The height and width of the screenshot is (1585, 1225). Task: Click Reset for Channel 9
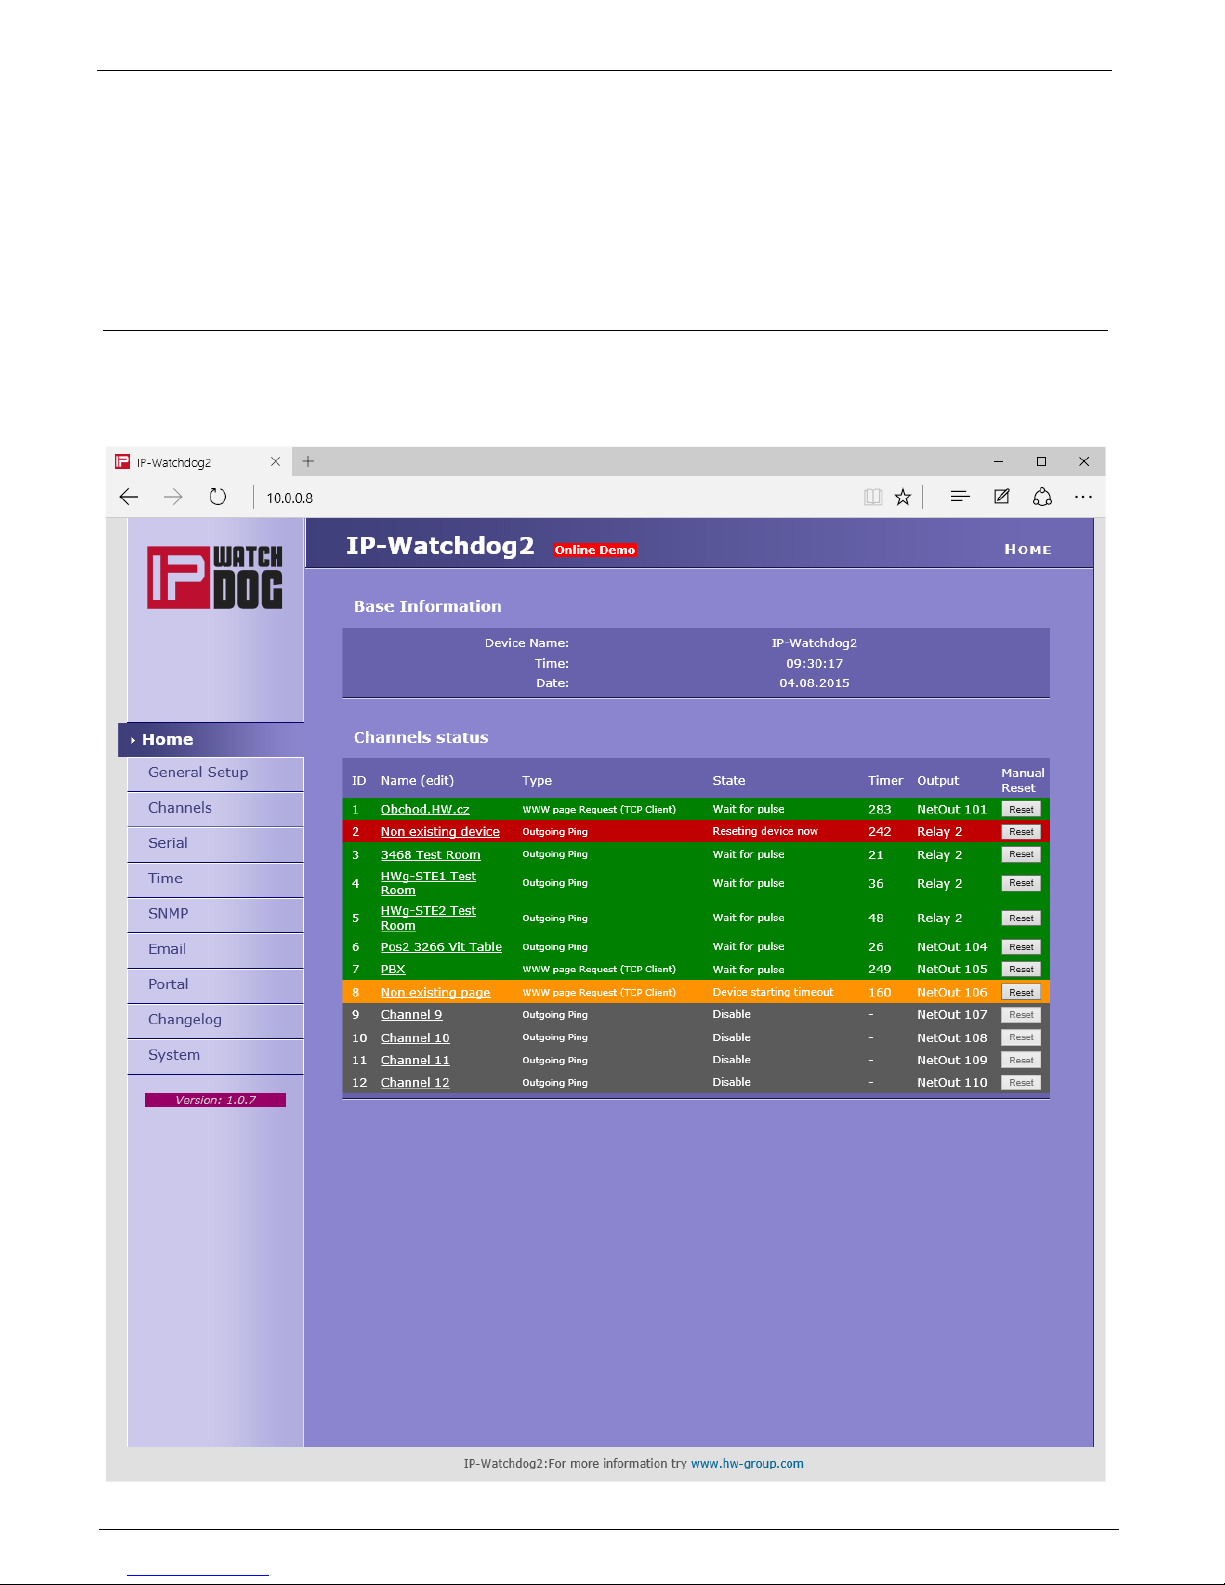(x=1021, y=1015)
